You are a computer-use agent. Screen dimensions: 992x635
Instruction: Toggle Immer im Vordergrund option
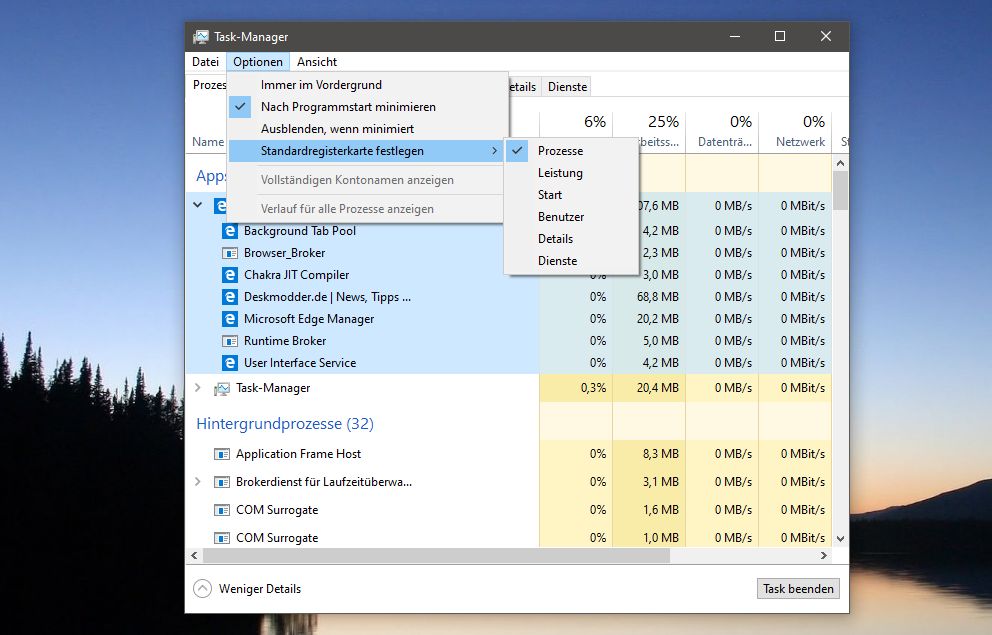[368, 85]
